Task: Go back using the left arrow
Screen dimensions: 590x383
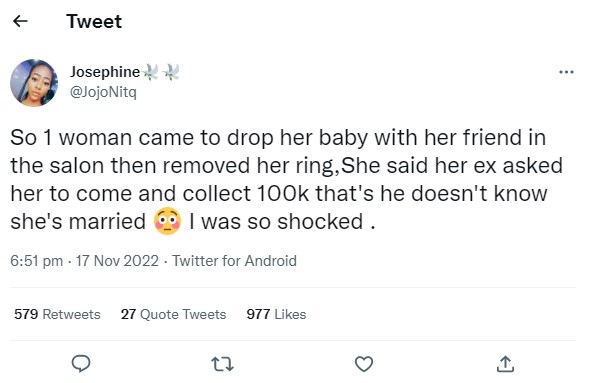Action: [x=20, y=21]
